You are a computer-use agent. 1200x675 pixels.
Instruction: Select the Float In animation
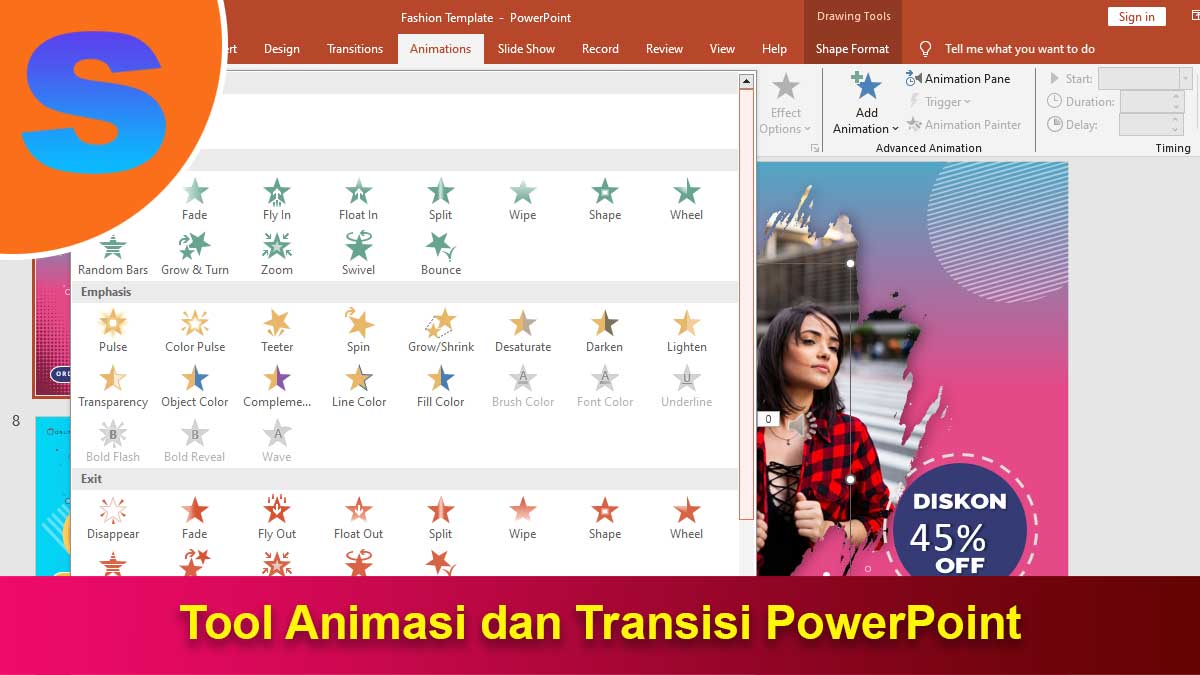358,199
